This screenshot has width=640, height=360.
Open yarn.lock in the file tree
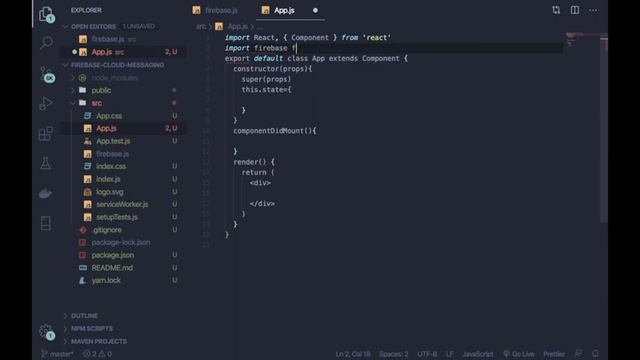point(106,280)
